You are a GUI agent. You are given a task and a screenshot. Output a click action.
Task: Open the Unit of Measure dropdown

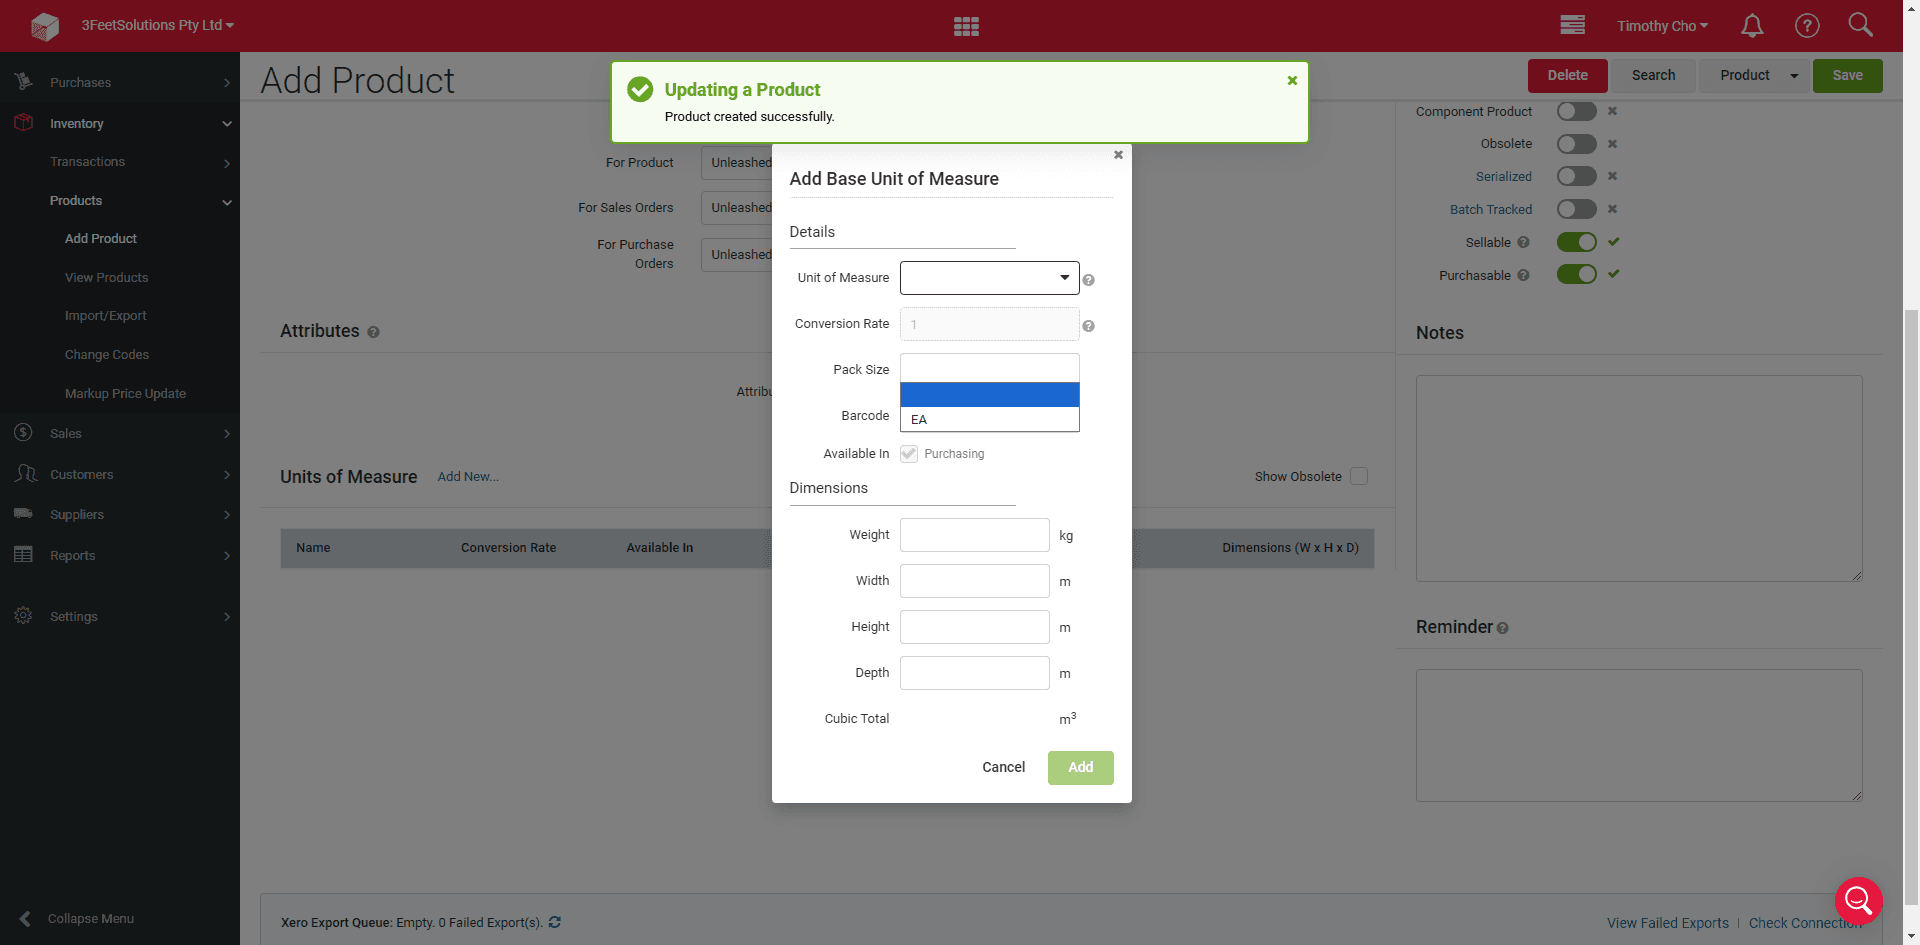(x=990, y=278)
